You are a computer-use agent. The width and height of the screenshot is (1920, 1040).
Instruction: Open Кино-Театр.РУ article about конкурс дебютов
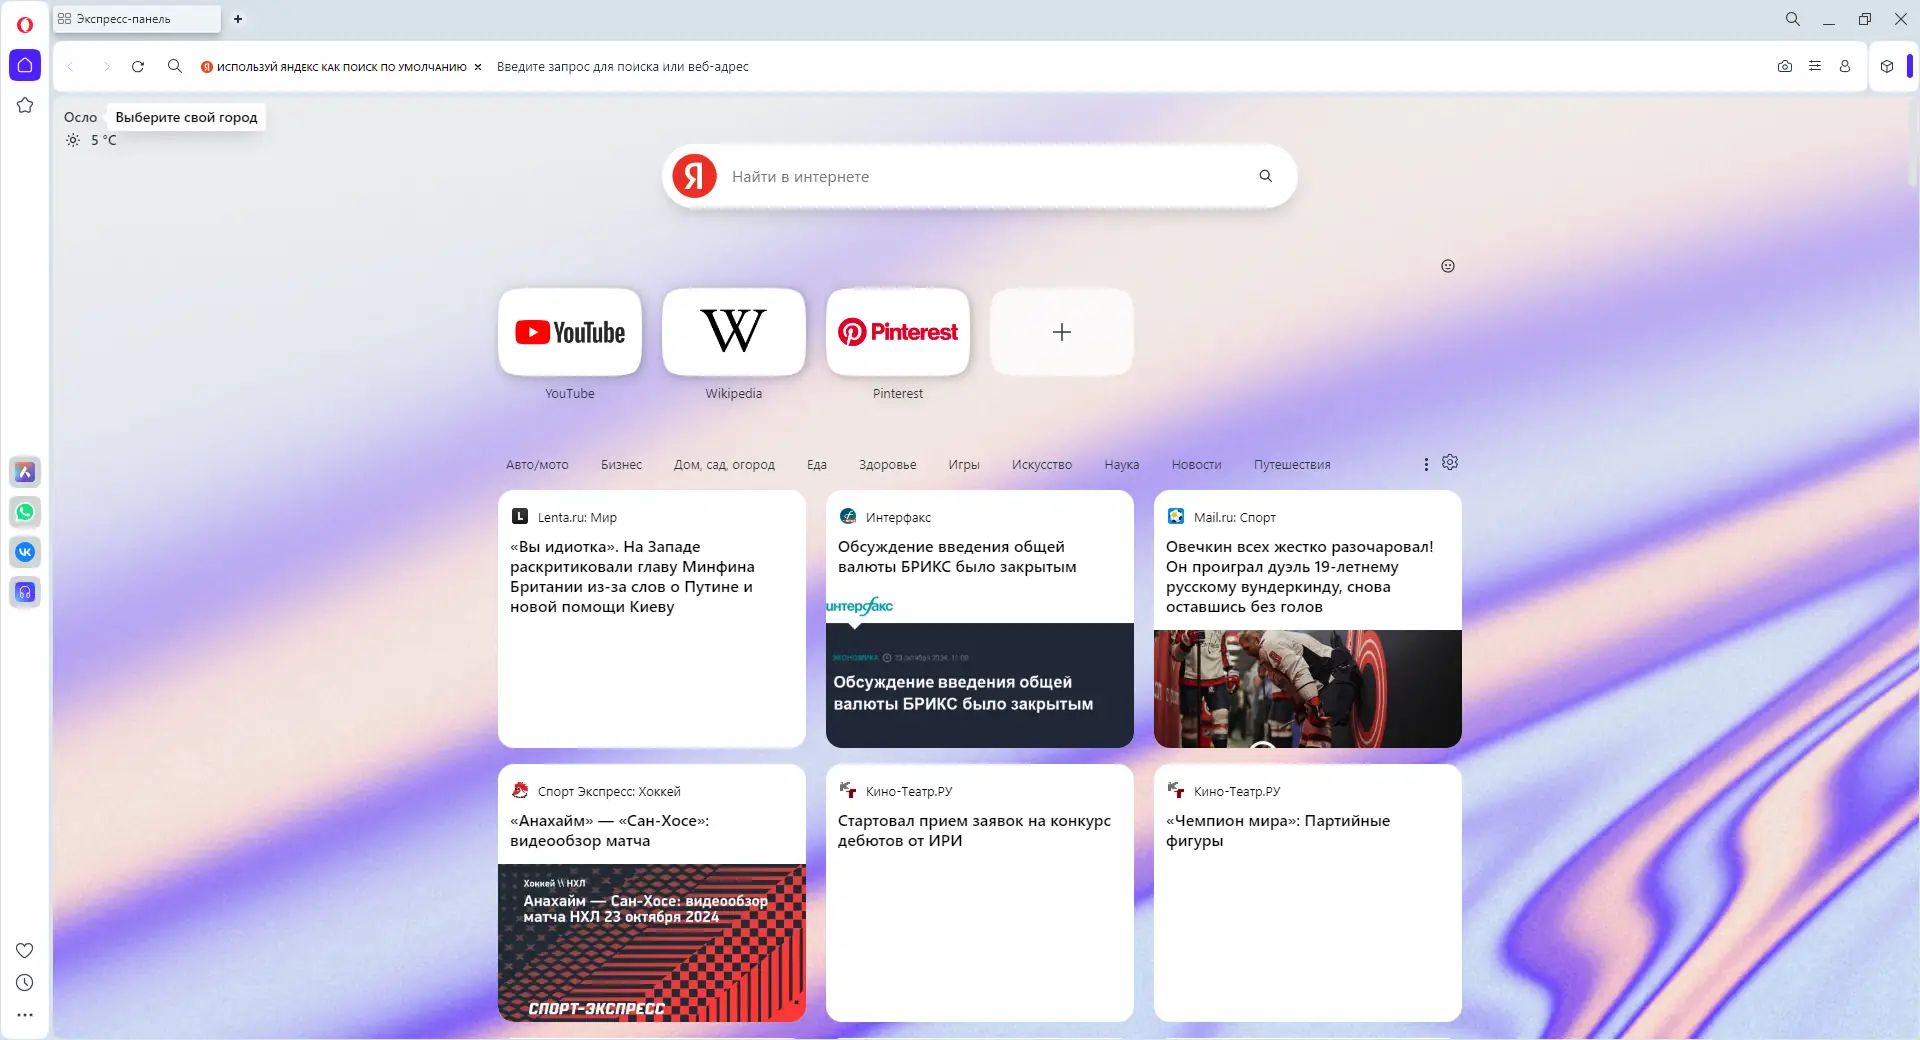coord(980,893)
